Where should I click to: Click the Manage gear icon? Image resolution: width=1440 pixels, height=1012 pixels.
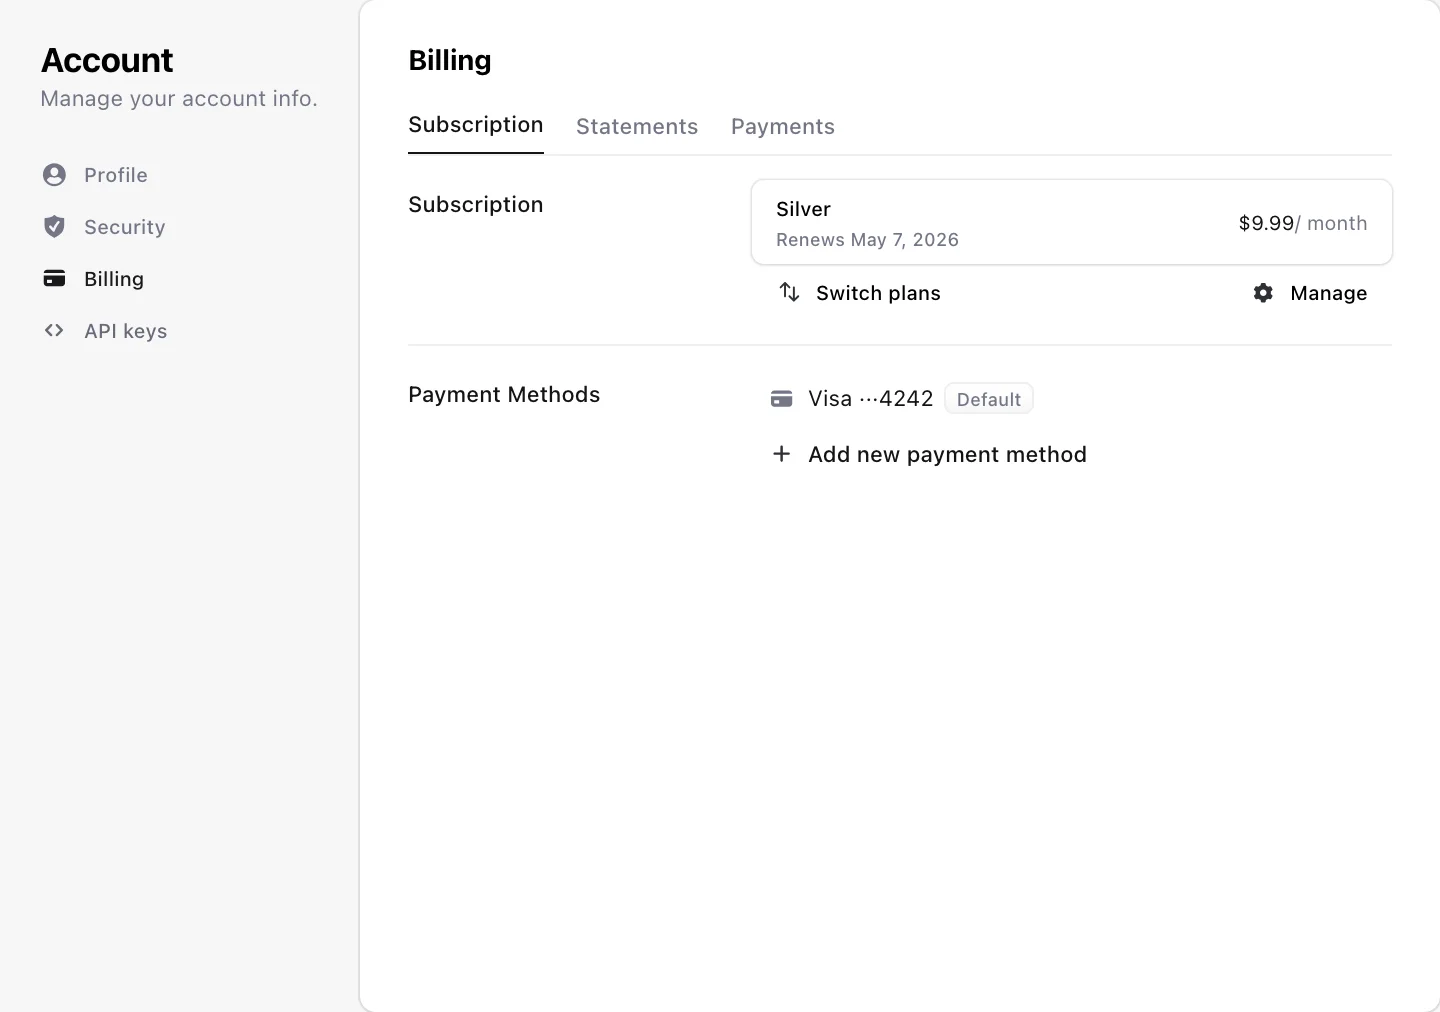(1263, 293)
